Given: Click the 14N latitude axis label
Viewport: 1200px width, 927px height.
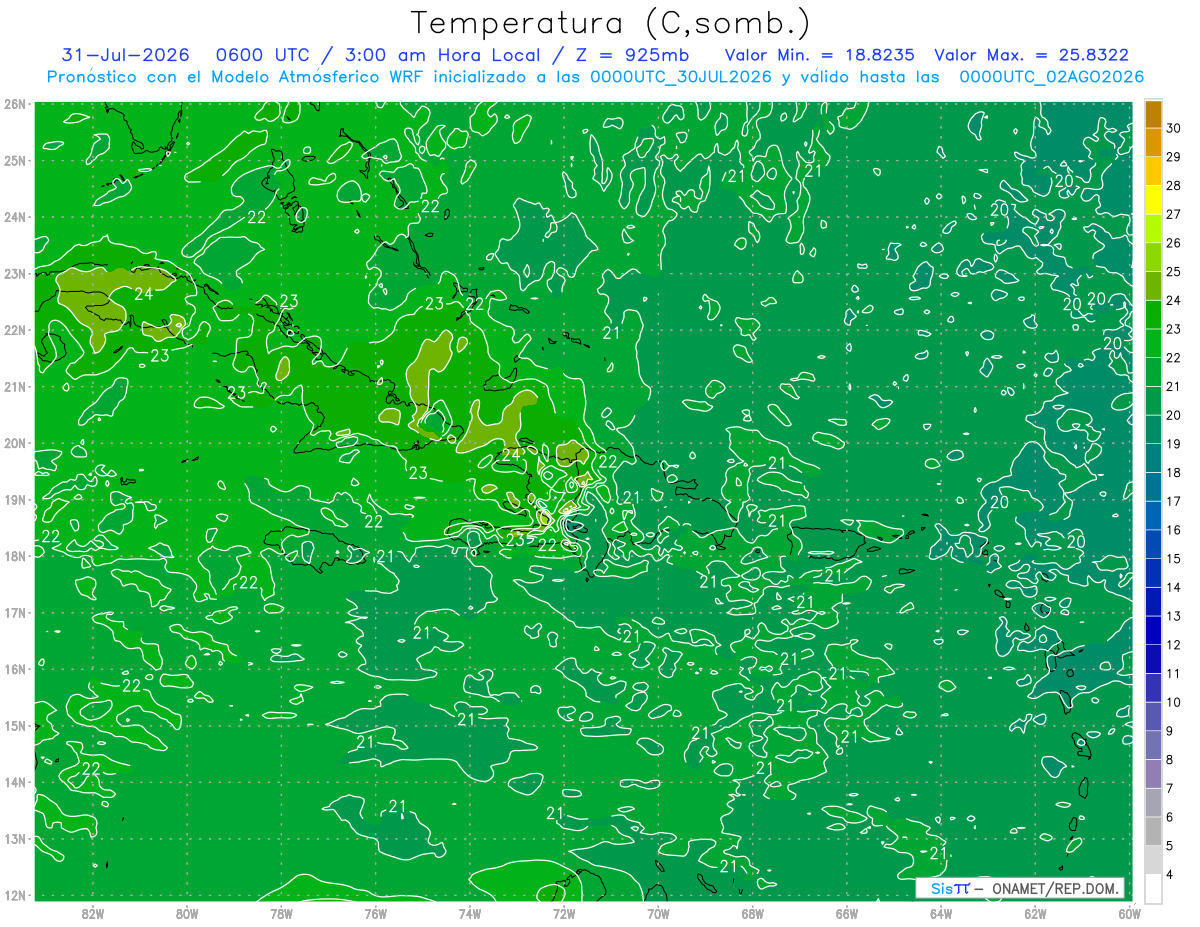Looking at the screenshot, I should [x=14, y=782].
